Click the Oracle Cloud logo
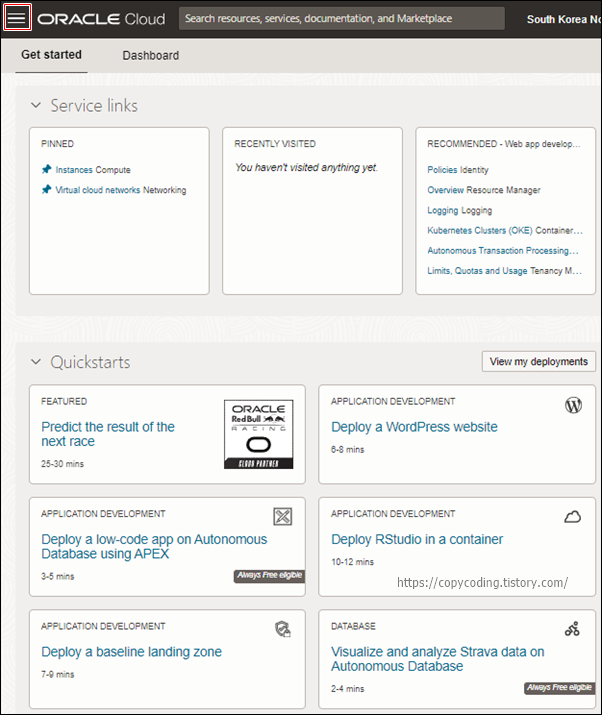The height and width of the screenshot is (715, 602). click(101, 19)
